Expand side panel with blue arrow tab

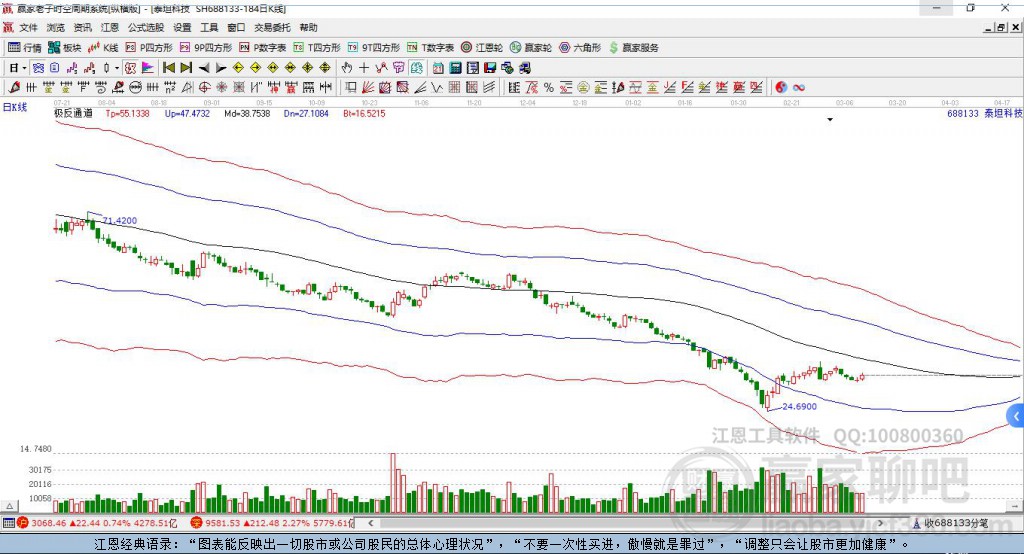(1016, 416)
